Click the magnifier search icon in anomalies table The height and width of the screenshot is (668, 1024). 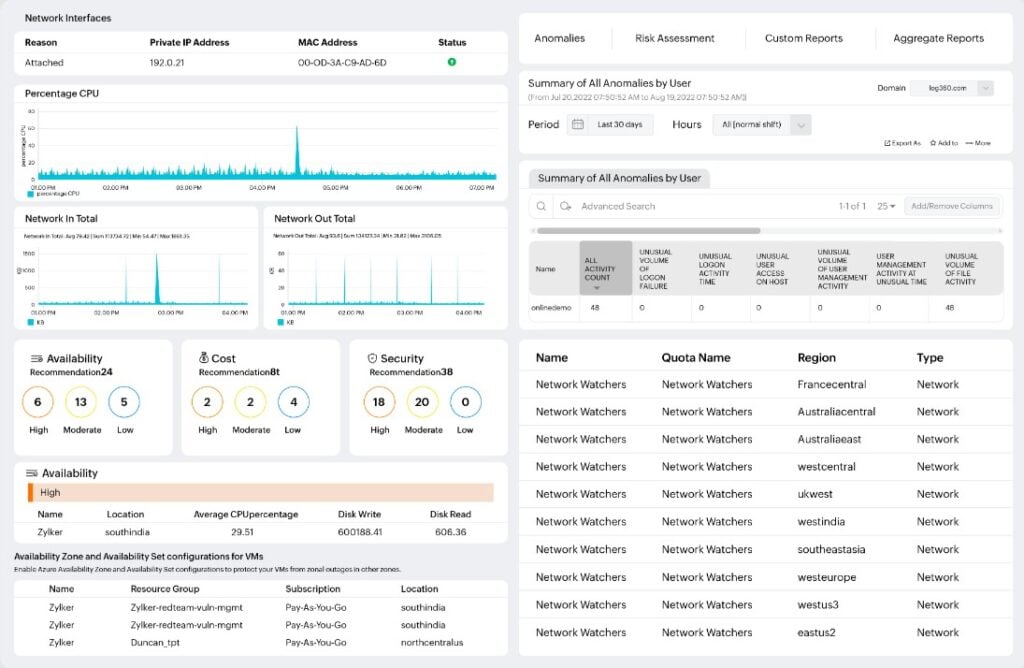[541, 206]
